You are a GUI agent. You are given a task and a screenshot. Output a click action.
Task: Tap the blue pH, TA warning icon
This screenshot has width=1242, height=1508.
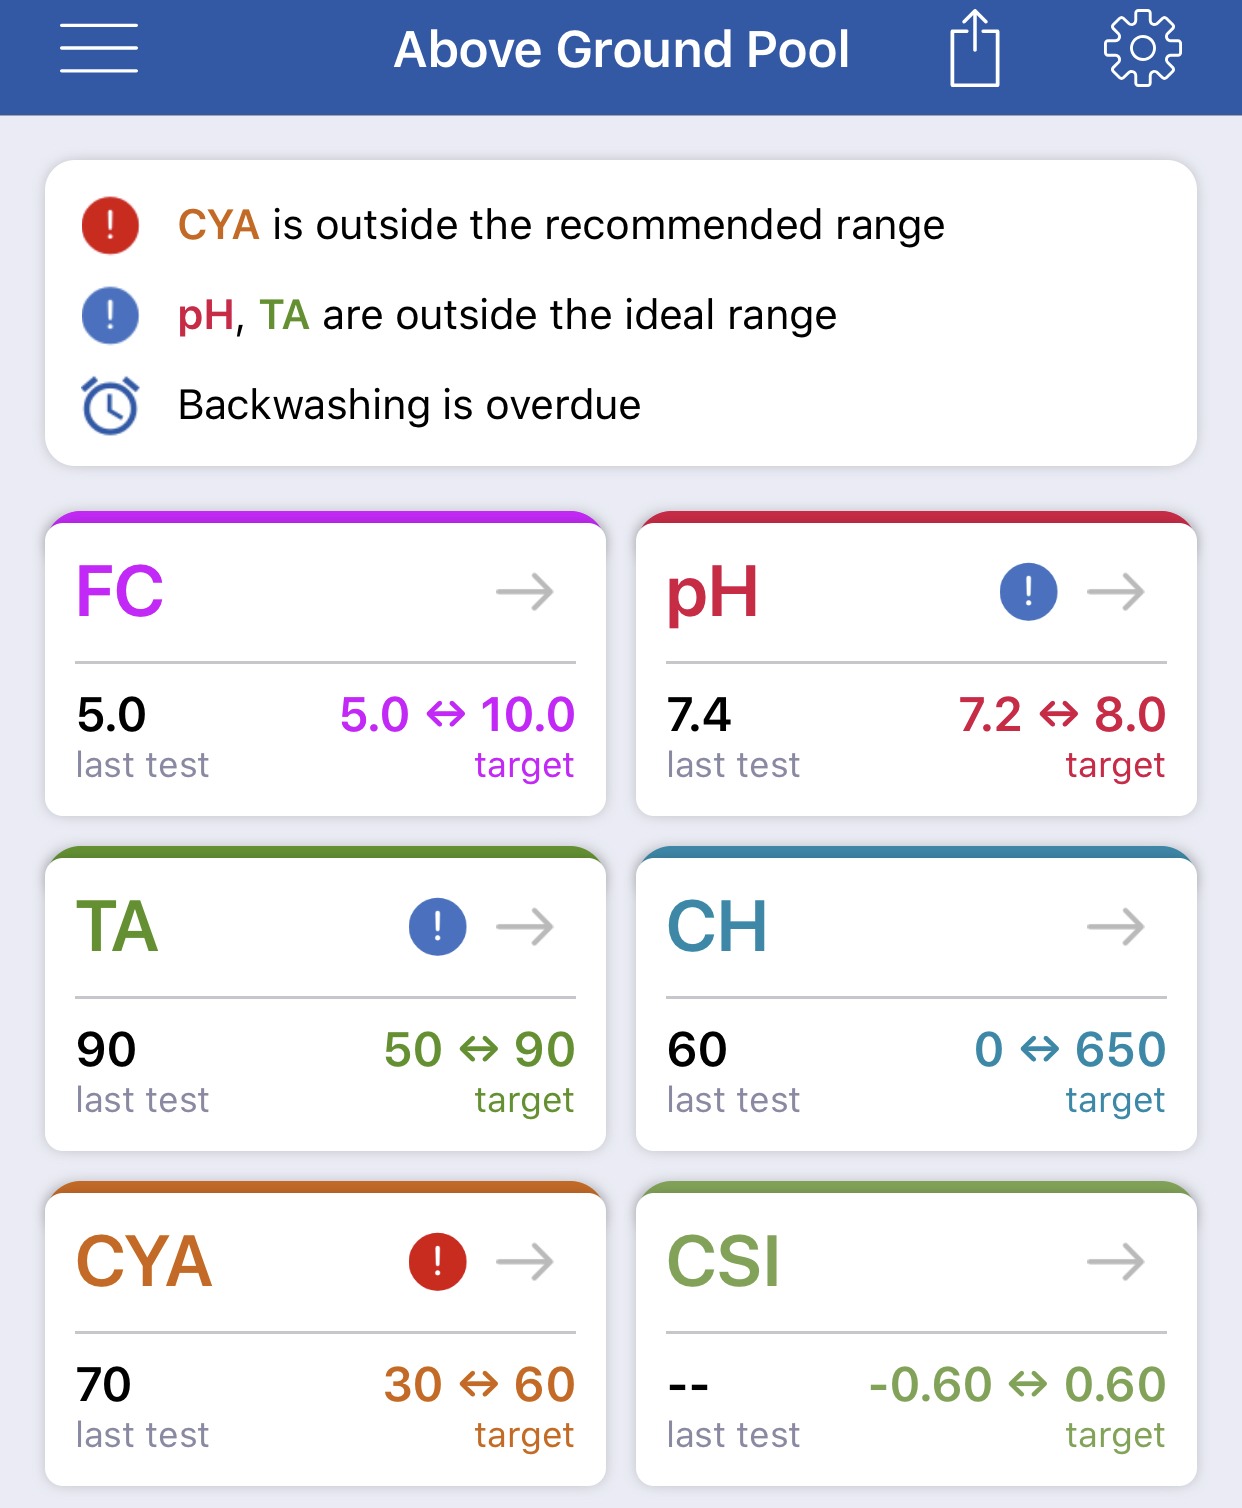pos(110,315)
